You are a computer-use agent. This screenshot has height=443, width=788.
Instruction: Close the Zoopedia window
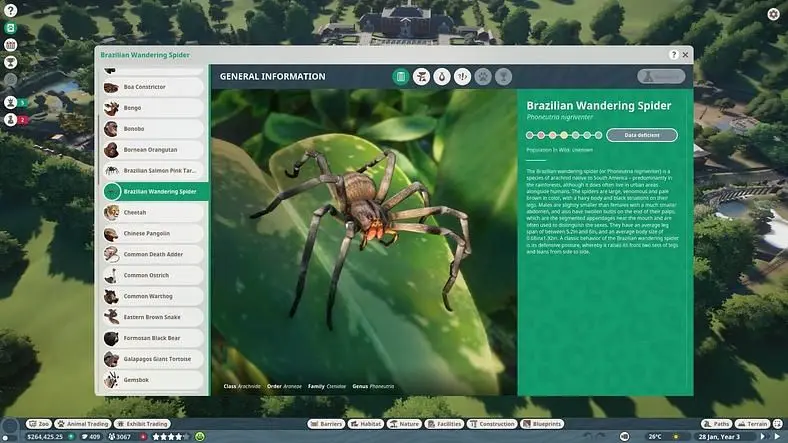tap(685, 55)
